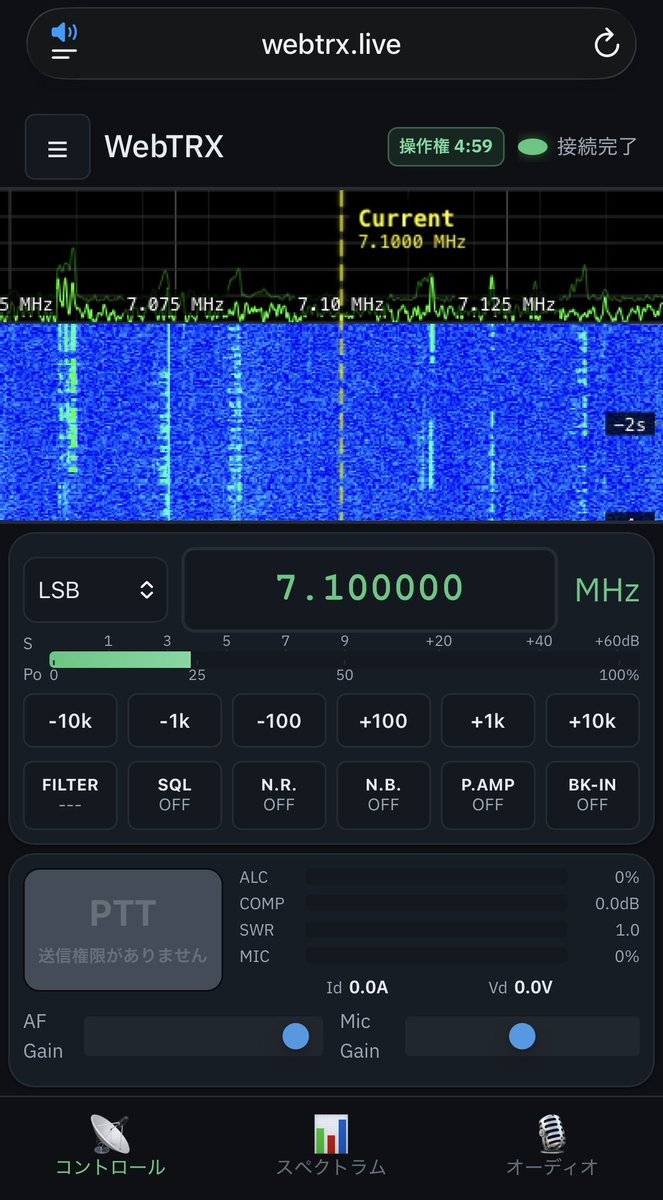Click the WebTRX title
Screen dimensions: 663x1200
pyautogui.click(x=164, y=147)
